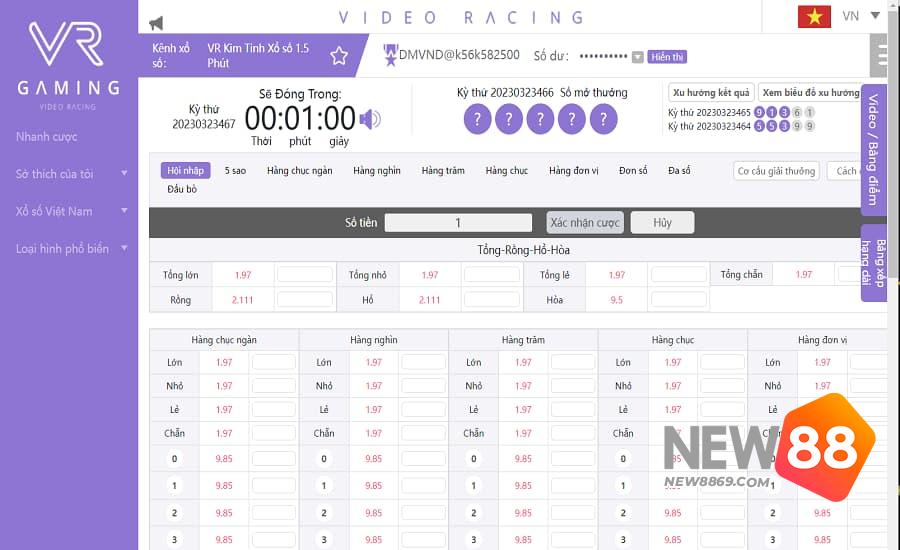Screen dimensions: 900x550
Task: Open the VN language dropdown
Action: pyautogui.click(x=863, y=16)
